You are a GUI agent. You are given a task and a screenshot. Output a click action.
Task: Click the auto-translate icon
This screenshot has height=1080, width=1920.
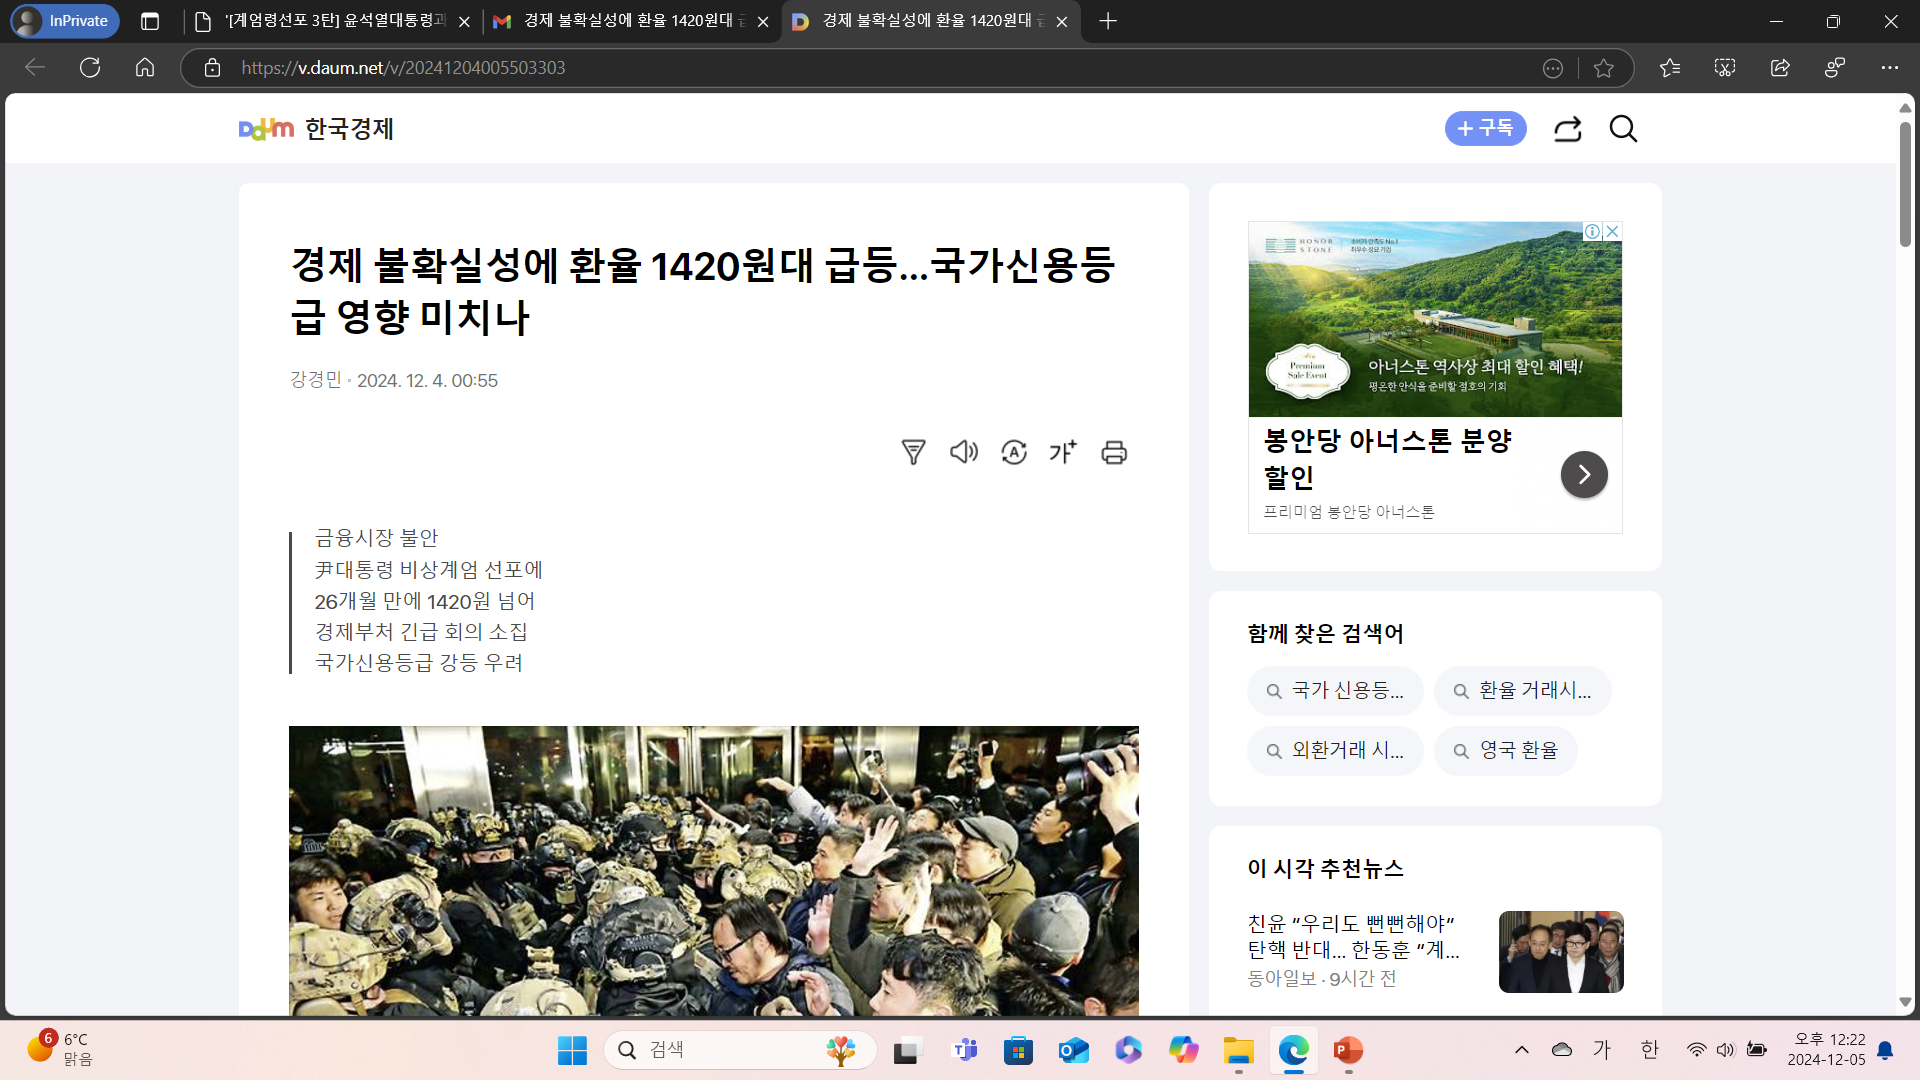click(x=1014, y=452)
